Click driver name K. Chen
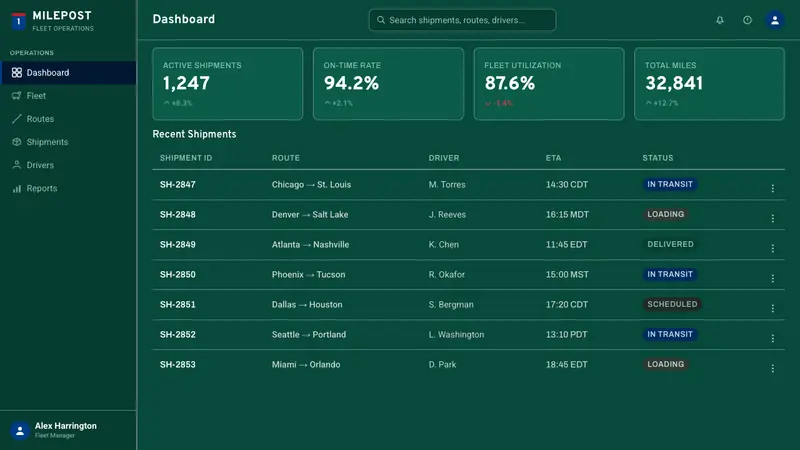The image size is (800, 450). click(443, 245)
